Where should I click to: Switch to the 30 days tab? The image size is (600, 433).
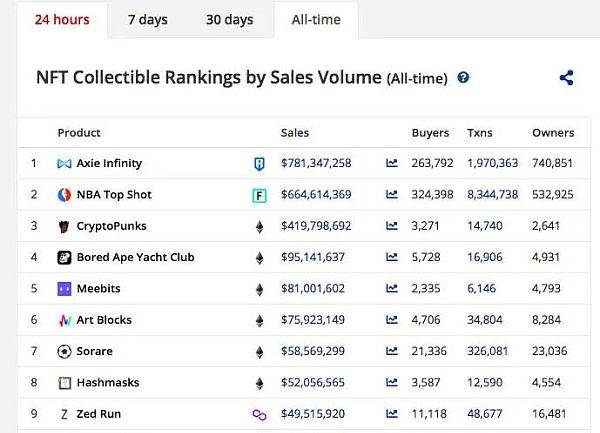click(x=230, y=20)
